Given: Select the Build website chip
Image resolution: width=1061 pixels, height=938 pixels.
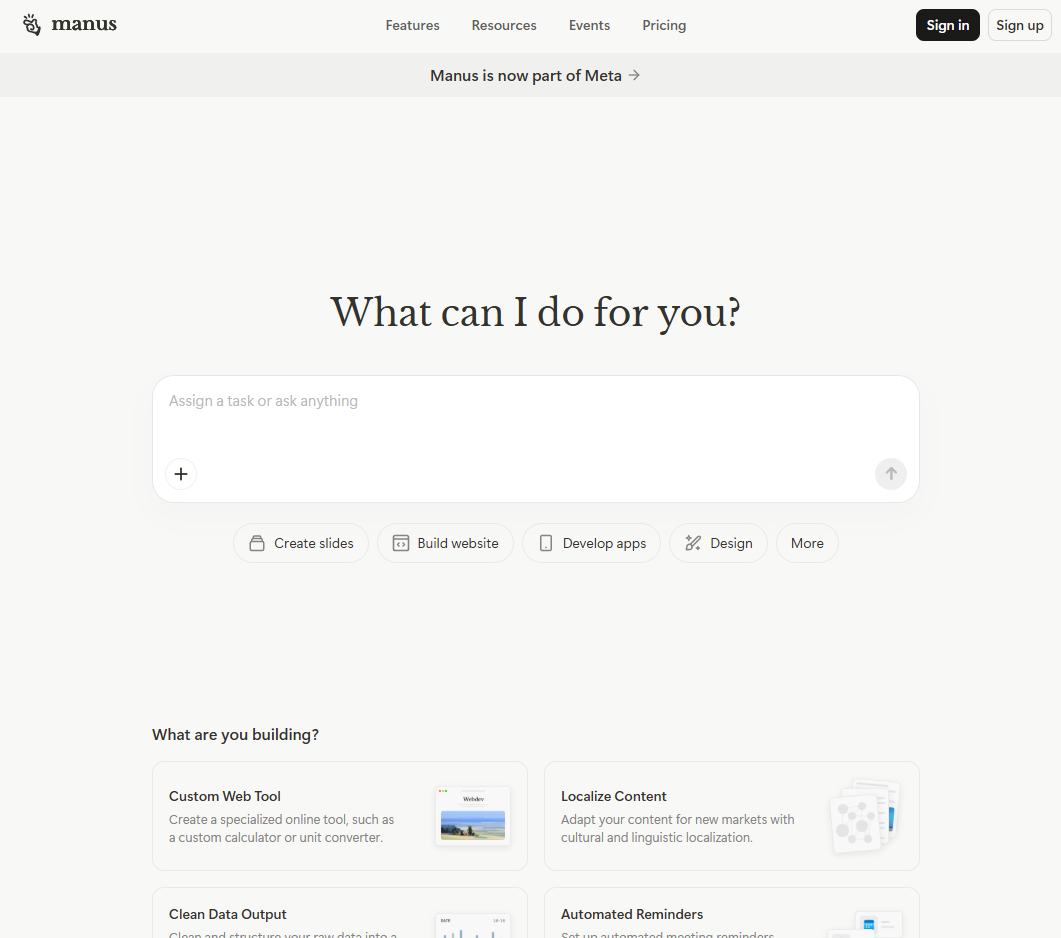Looking at the screenshot, I should (x=445, y=543).
